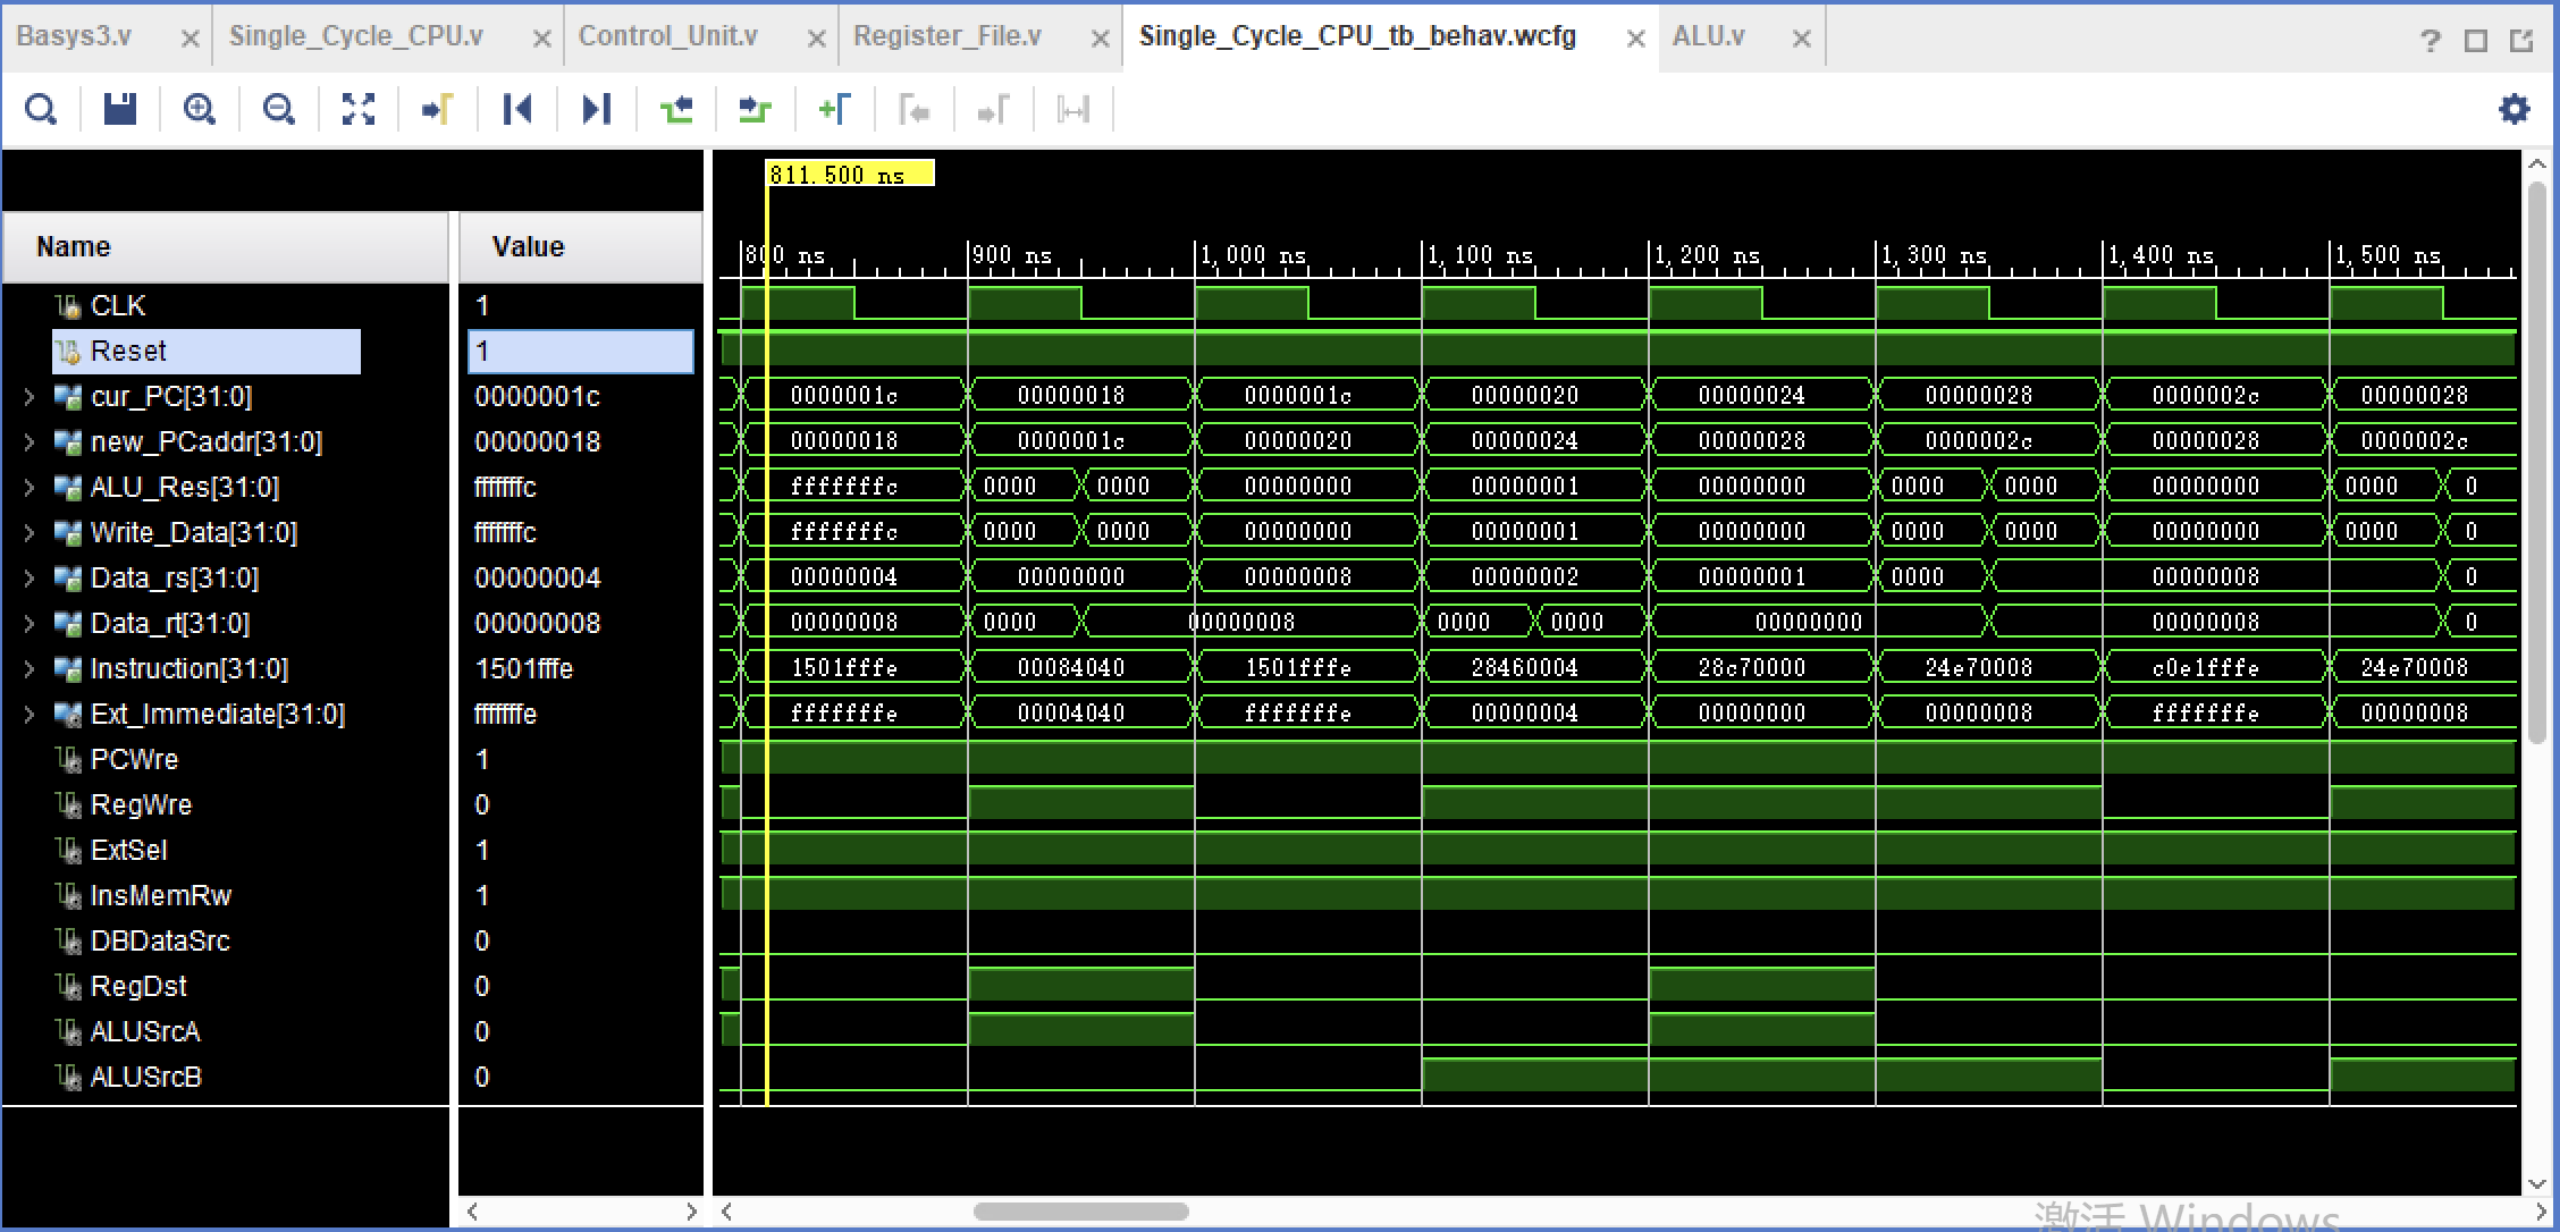
Task: Select the ExtSel signal
Action: click(x=128, y=850)
